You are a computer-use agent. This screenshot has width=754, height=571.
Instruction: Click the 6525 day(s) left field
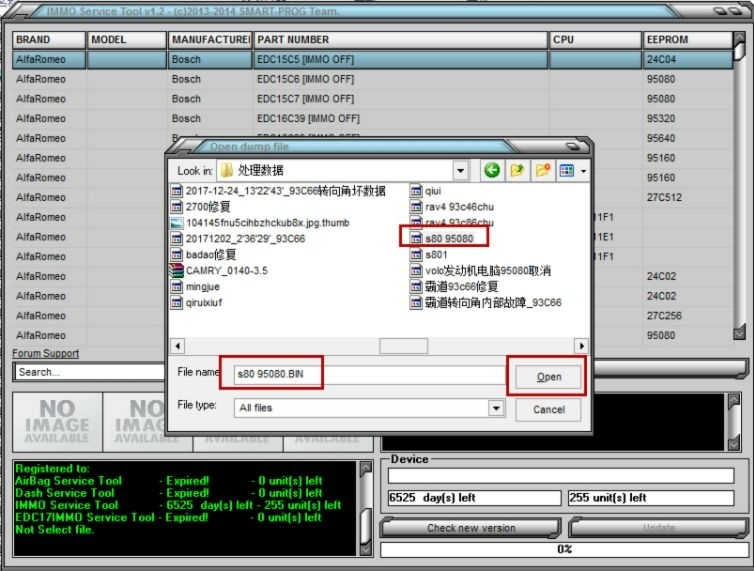(474, 498)
